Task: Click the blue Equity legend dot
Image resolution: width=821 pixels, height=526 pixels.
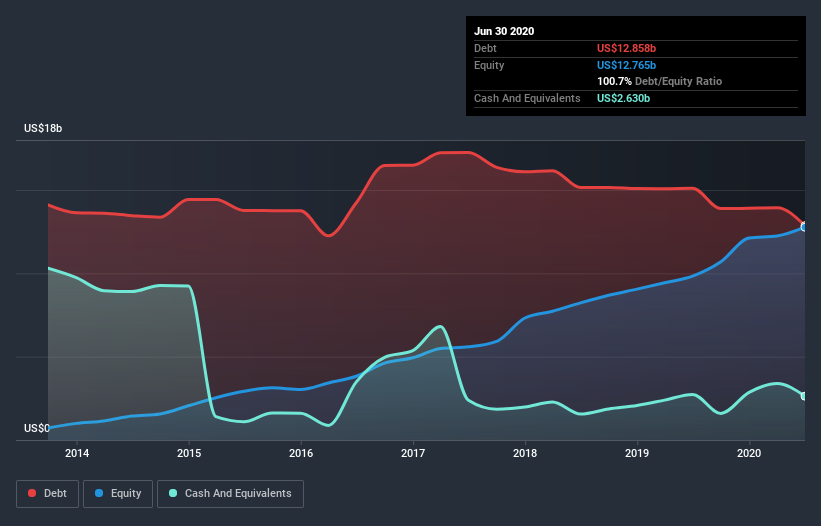Action: [x=99, y=493]
